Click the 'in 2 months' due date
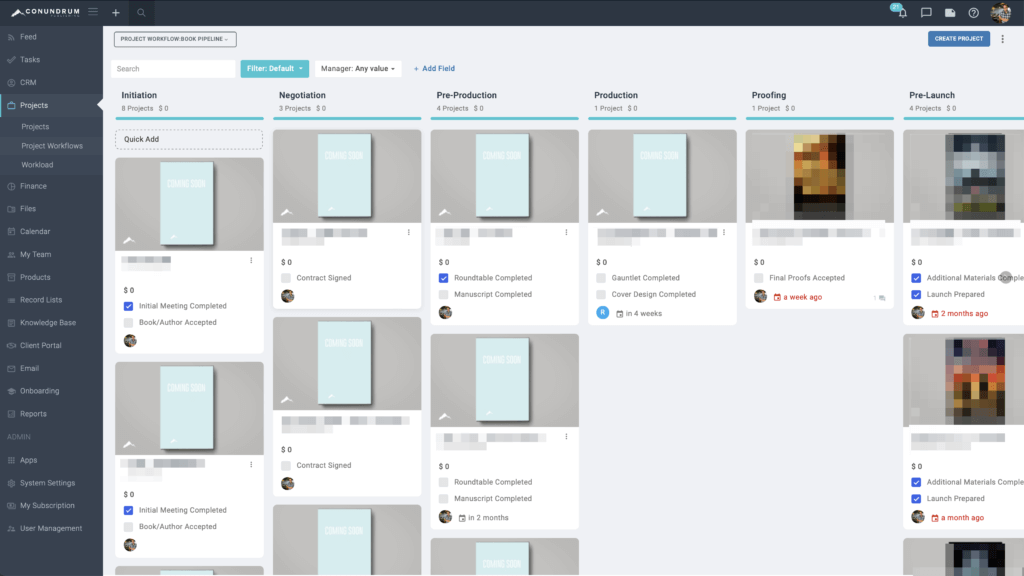 484,518
